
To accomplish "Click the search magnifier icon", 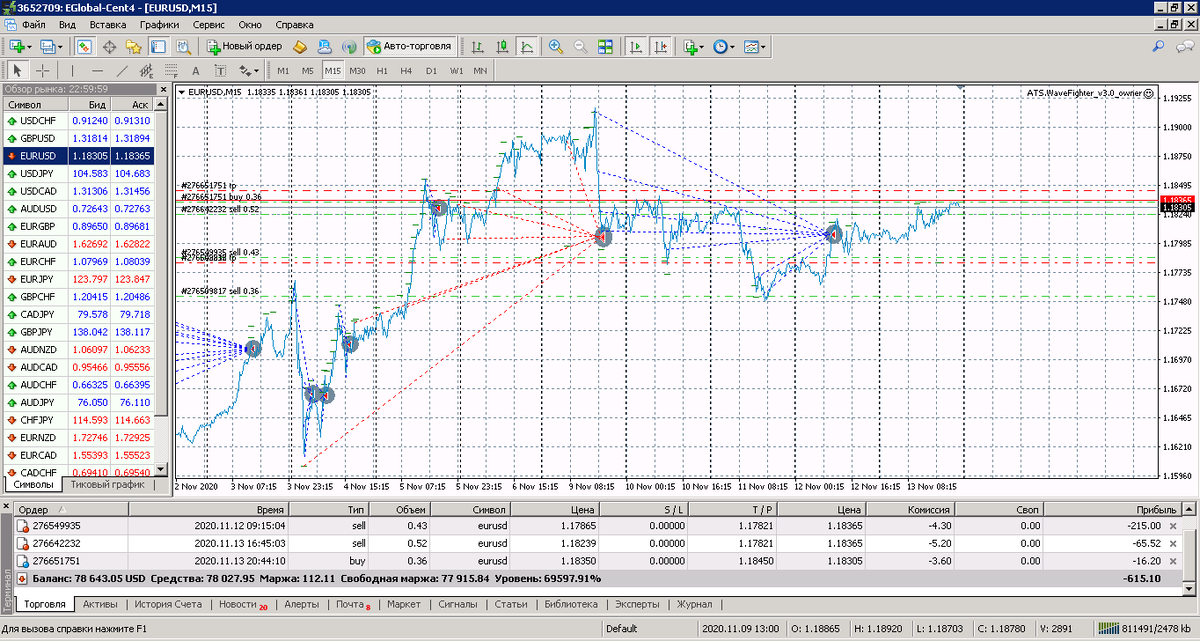I will click(1159, 46).
